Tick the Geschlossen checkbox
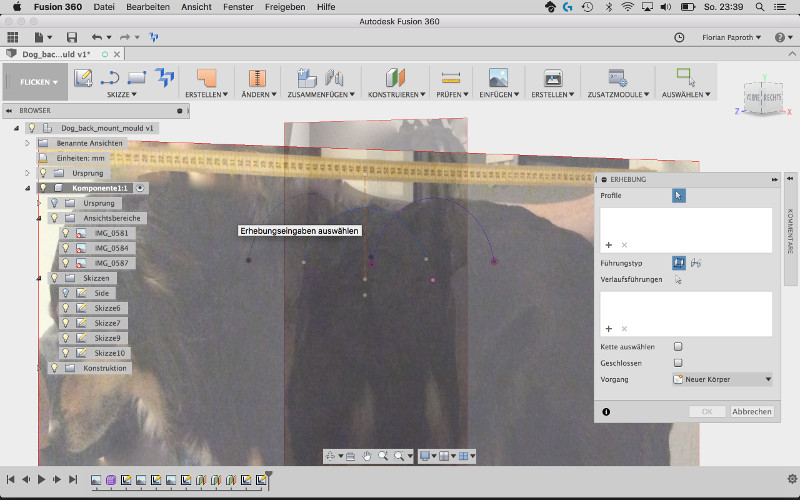Screen dimensions: 800x500 click(x=678, y=362)
